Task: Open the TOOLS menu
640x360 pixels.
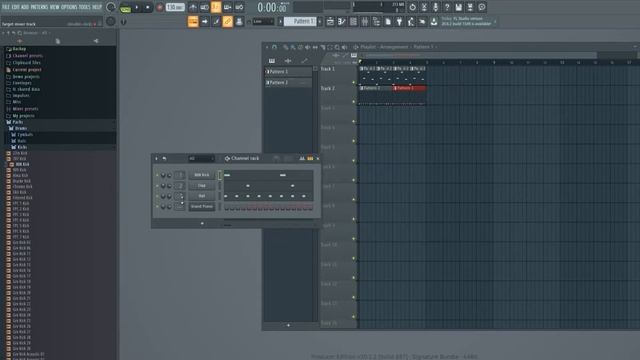Action: pos(84,7)
